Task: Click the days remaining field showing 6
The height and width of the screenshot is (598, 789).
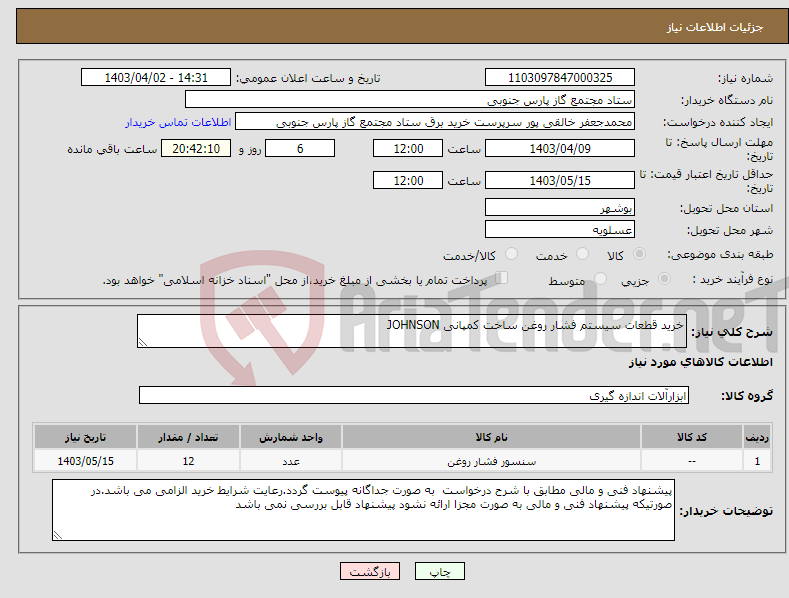Action: pyautogui.click(x=300, y=148)
